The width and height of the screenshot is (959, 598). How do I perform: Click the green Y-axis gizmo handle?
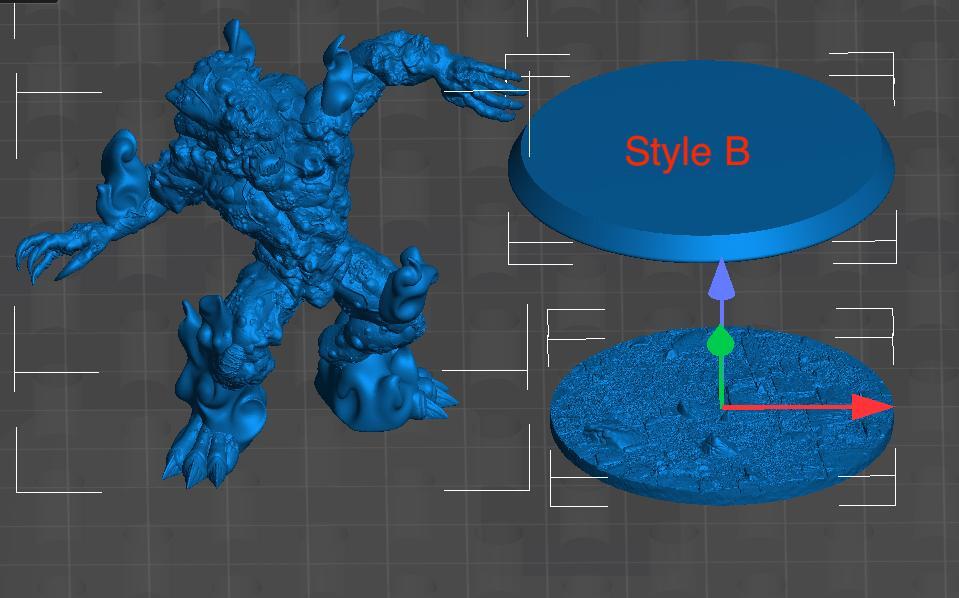(x=720, y=342)
